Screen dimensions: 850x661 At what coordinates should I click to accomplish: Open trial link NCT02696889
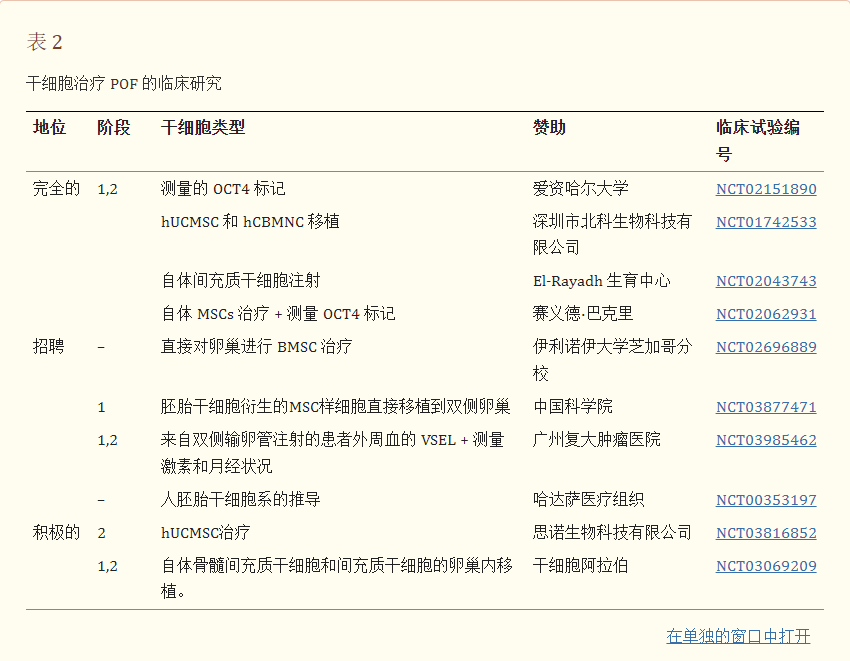click(766, 347)
